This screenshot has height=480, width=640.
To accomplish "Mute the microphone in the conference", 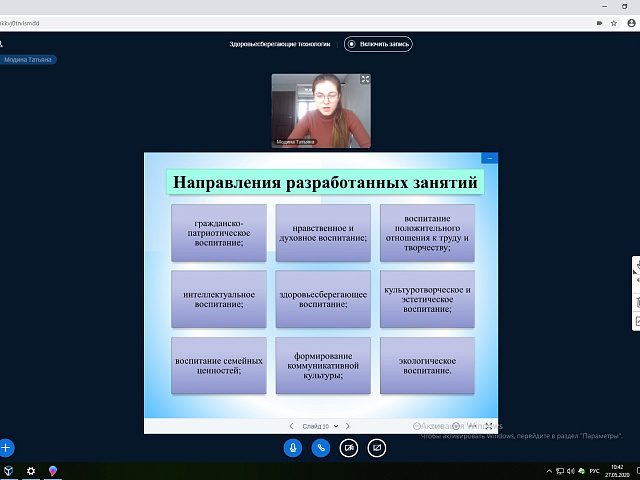I will (293, 448).
